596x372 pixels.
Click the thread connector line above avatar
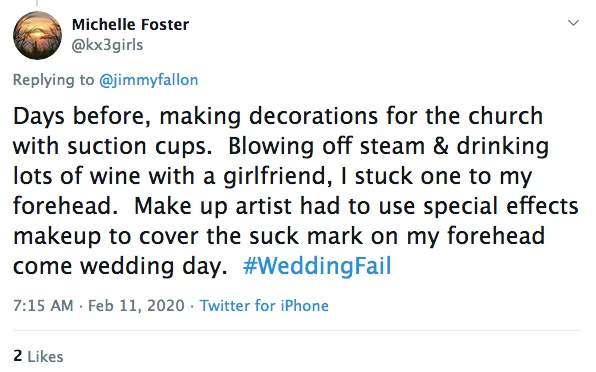point(37,3)
